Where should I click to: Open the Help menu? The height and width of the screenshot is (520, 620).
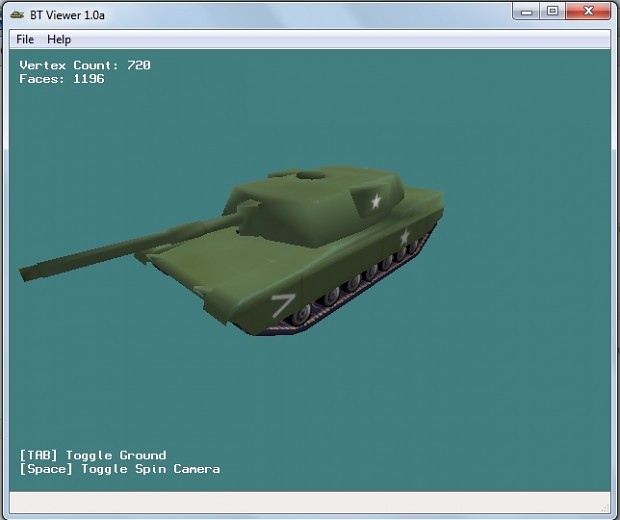pyautogui.click(x=59, y=39)
